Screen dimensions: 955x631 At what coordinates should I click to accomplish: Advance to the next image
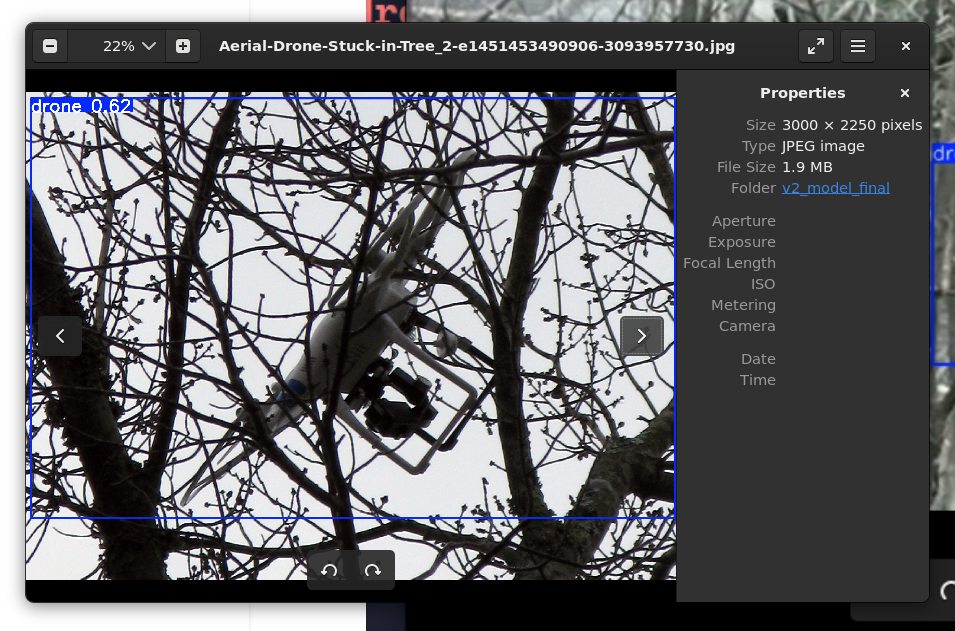641,336
